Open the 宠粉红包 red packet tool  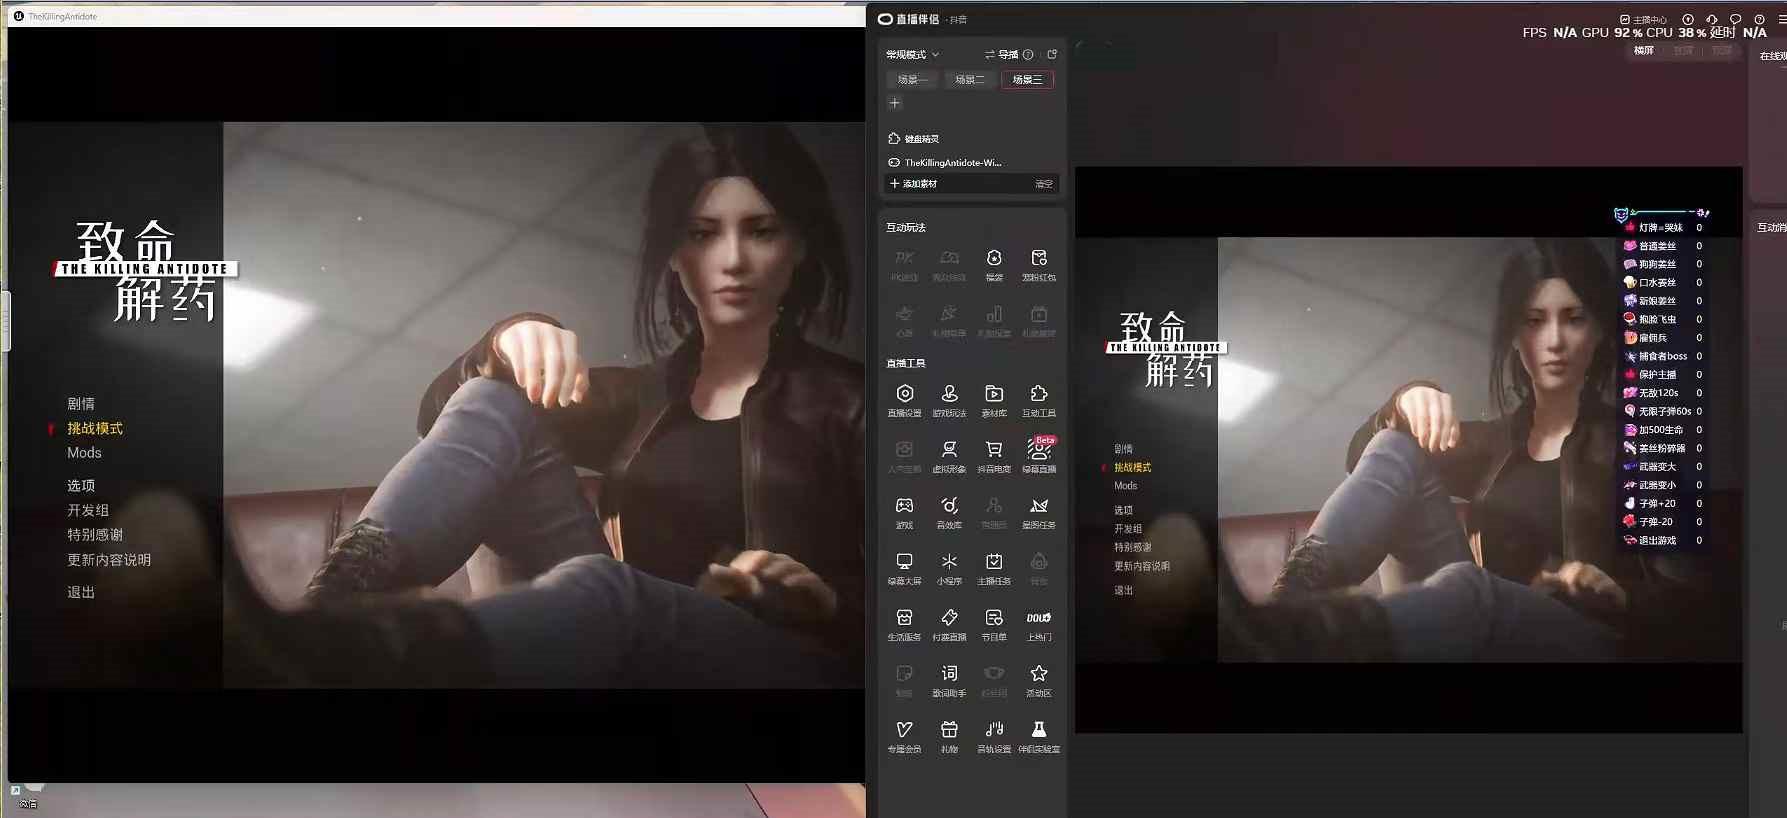pos(1039,264)
